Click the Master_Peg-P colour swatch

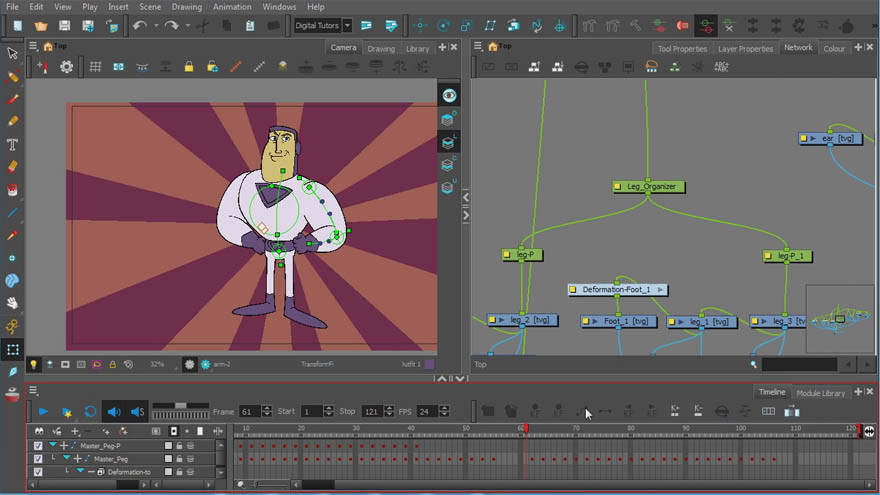[168, 446]
